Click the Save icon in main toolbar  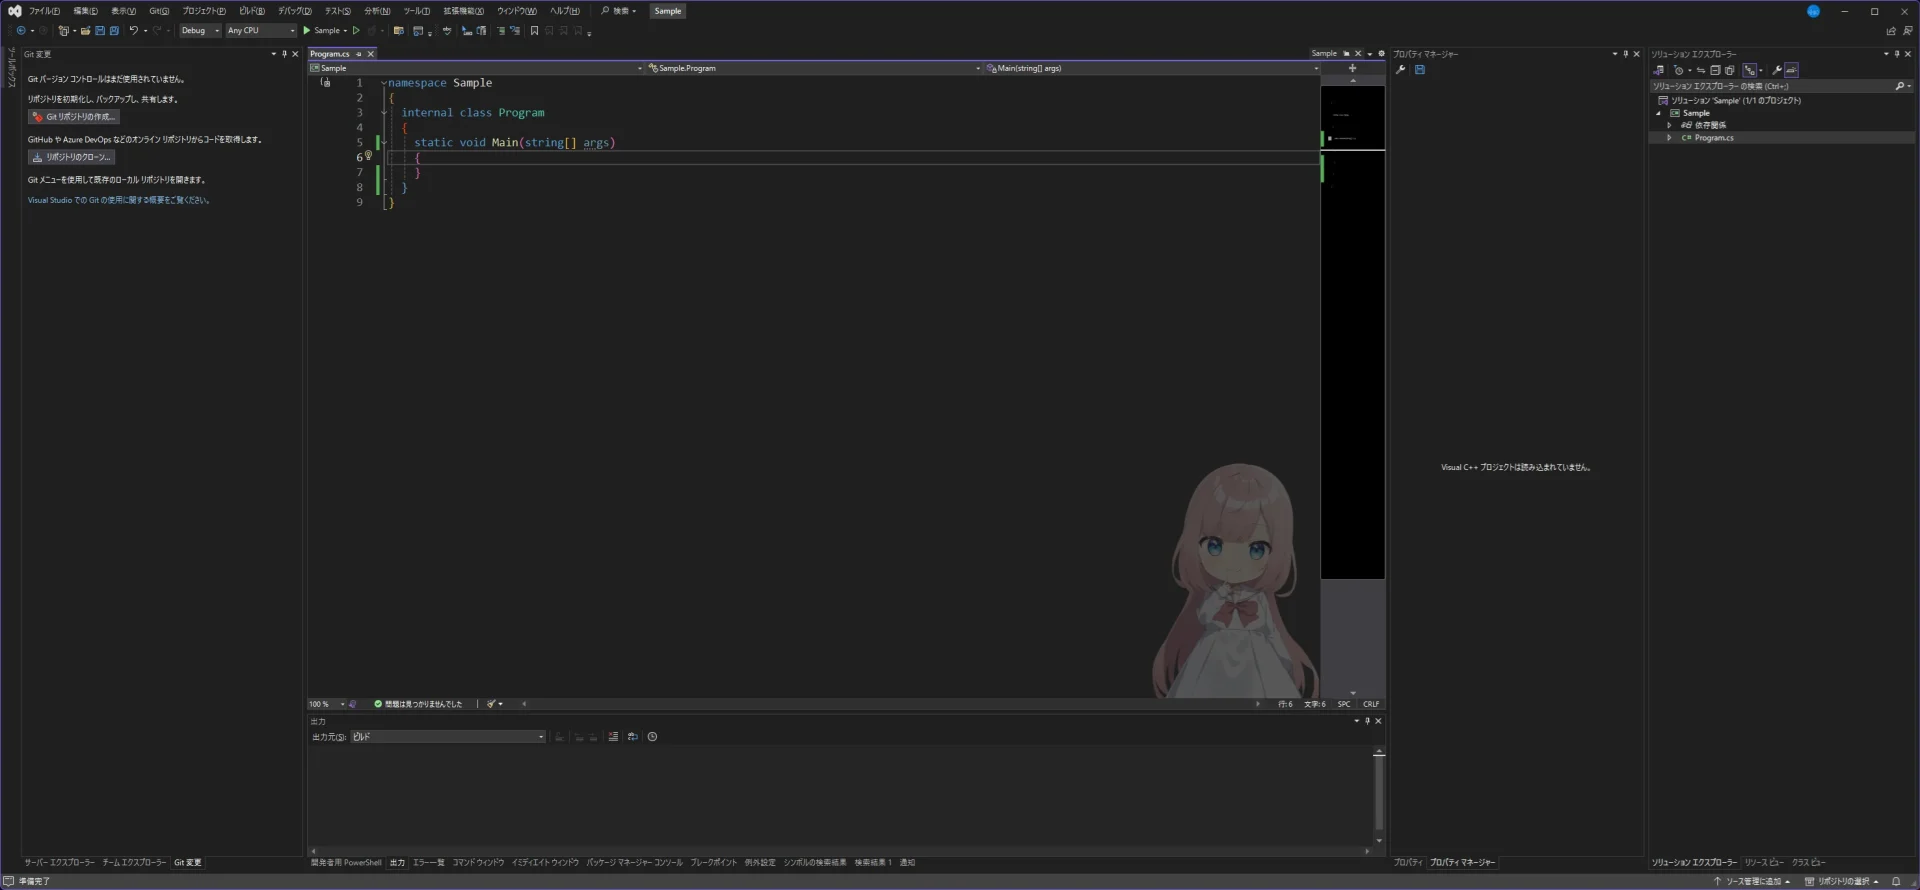click(100, 31)
